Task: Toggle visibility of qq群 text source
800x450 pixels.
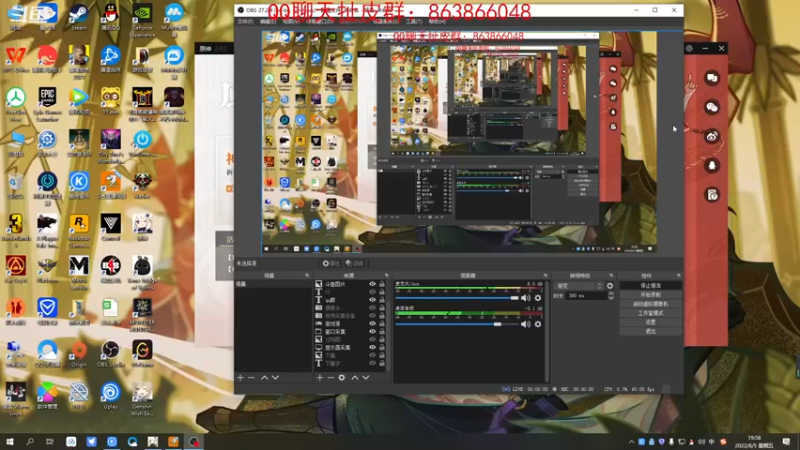Action: (372, 300)
